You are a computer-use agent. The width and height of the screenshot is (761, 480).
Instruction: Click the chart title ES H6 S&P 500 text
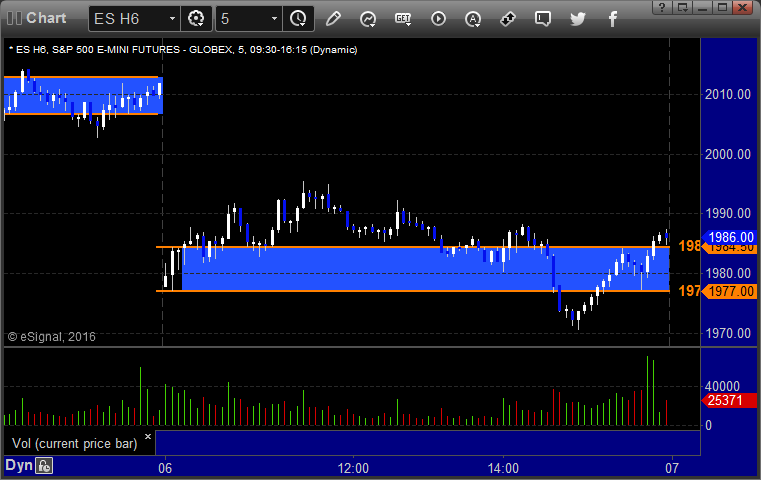coord(183,50)
